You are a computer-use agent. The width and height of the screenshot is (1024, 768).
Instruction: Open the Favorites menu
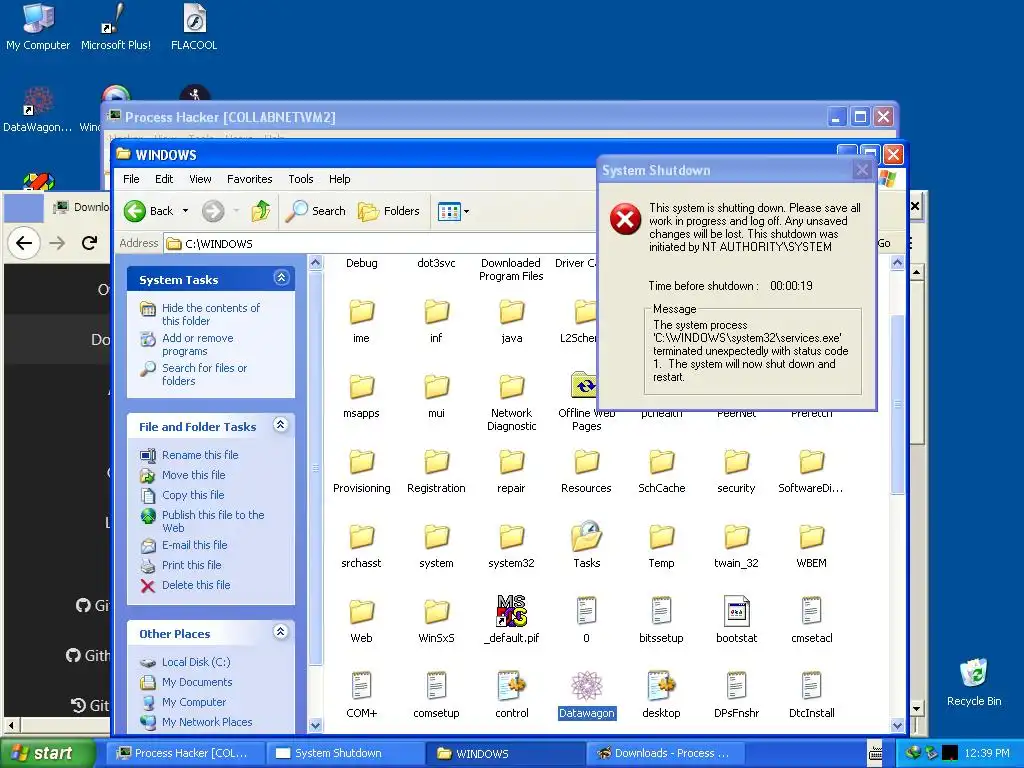249,179
